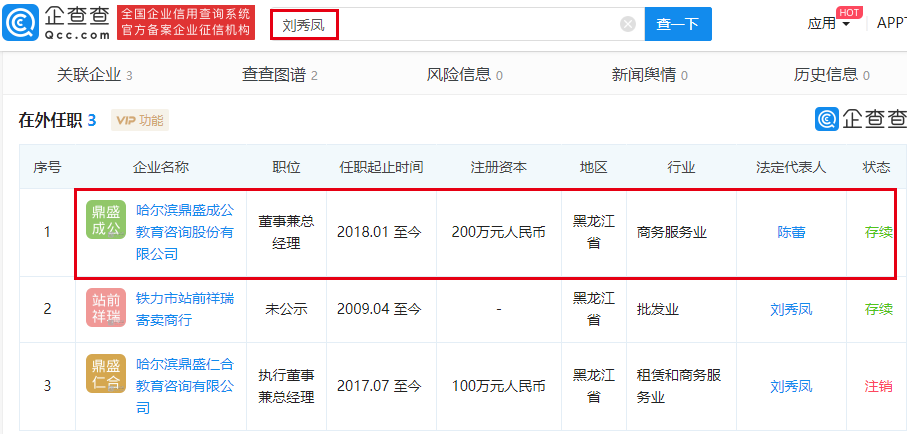The image size is (907, 434).
Task: Open 刘秀凤 link in the 批发业 row
Action: (791, 309)
